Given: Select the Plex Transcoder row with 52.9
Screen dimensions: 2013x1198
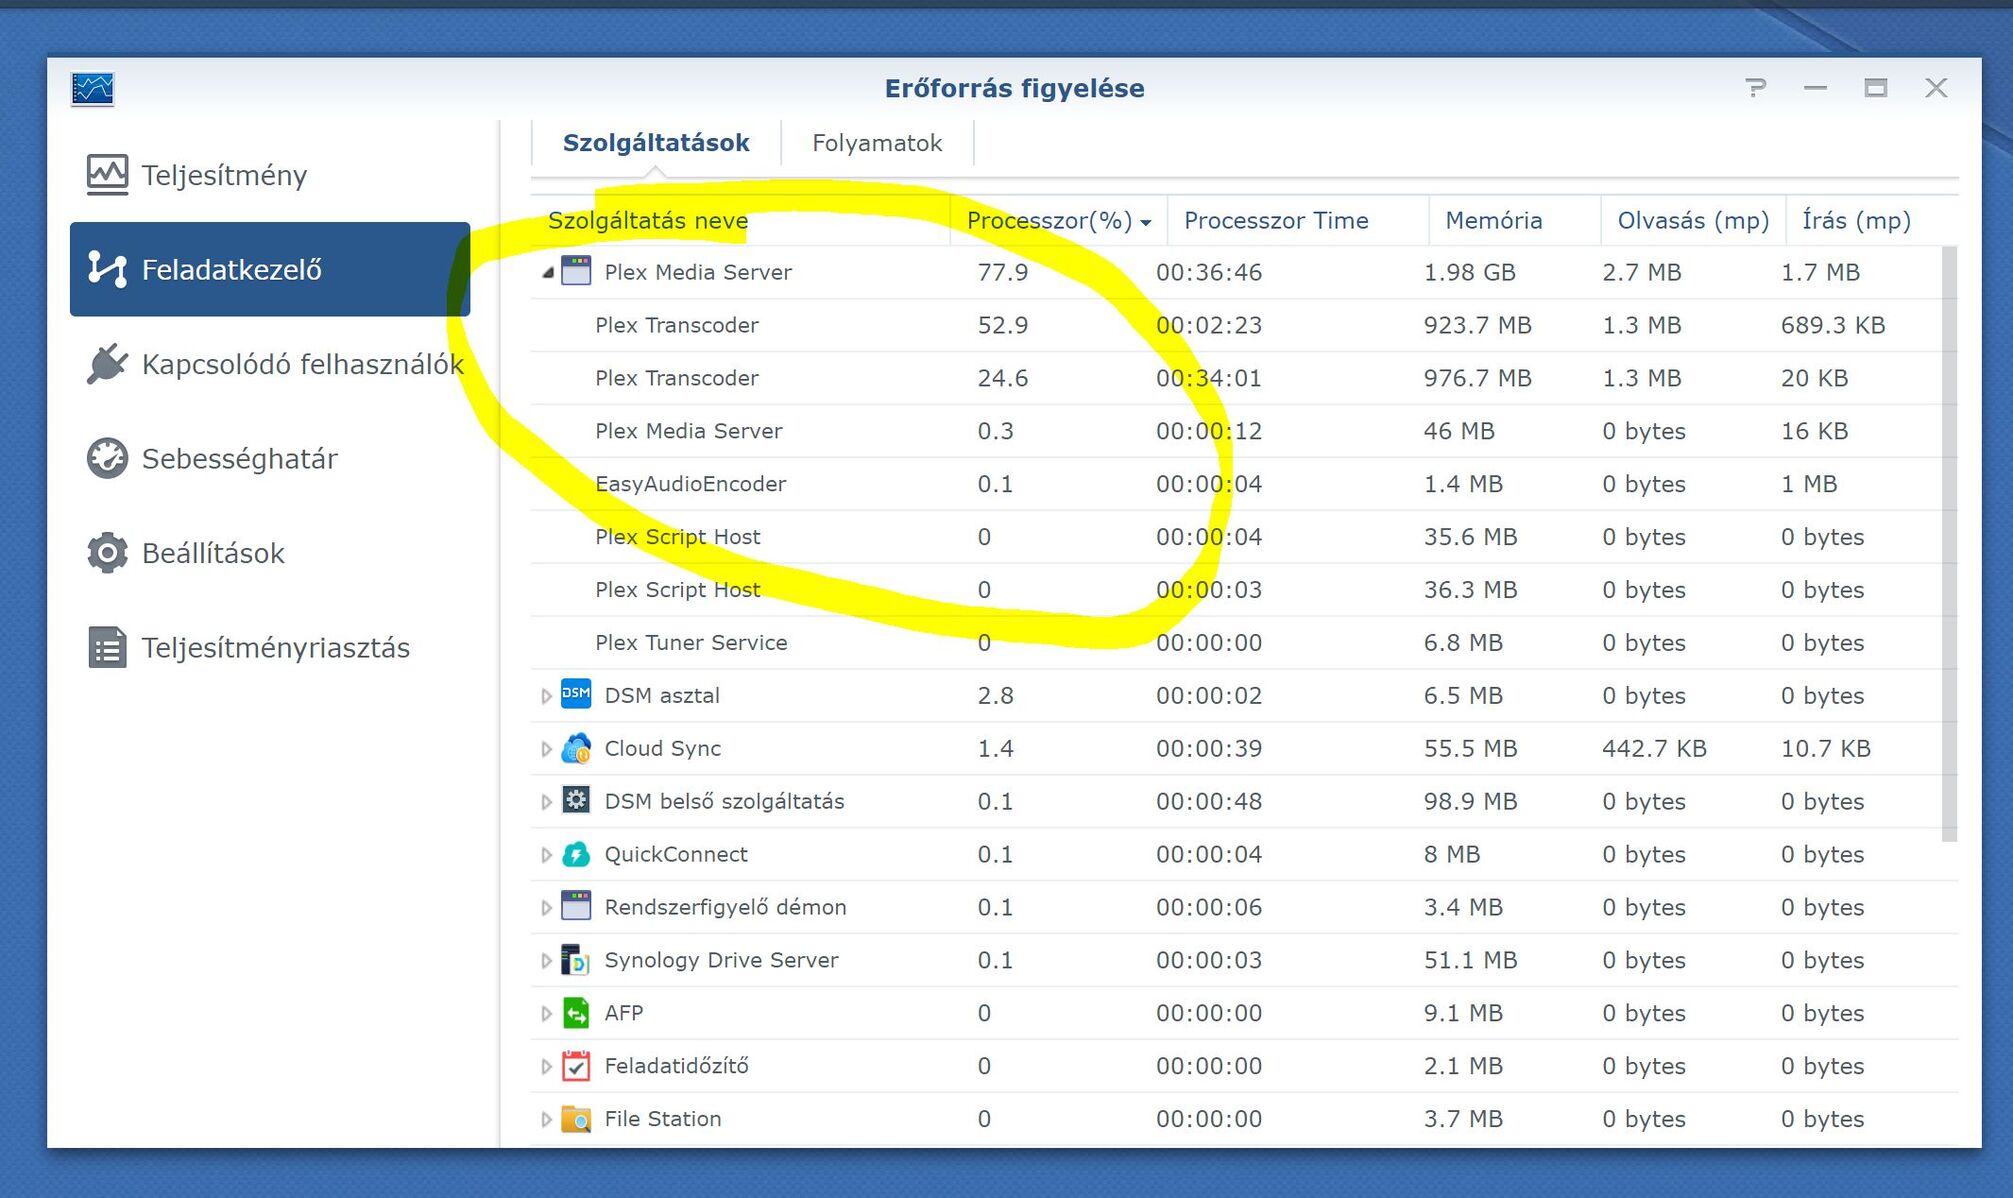Looking at the screenshot, I should click(1236, 325).
